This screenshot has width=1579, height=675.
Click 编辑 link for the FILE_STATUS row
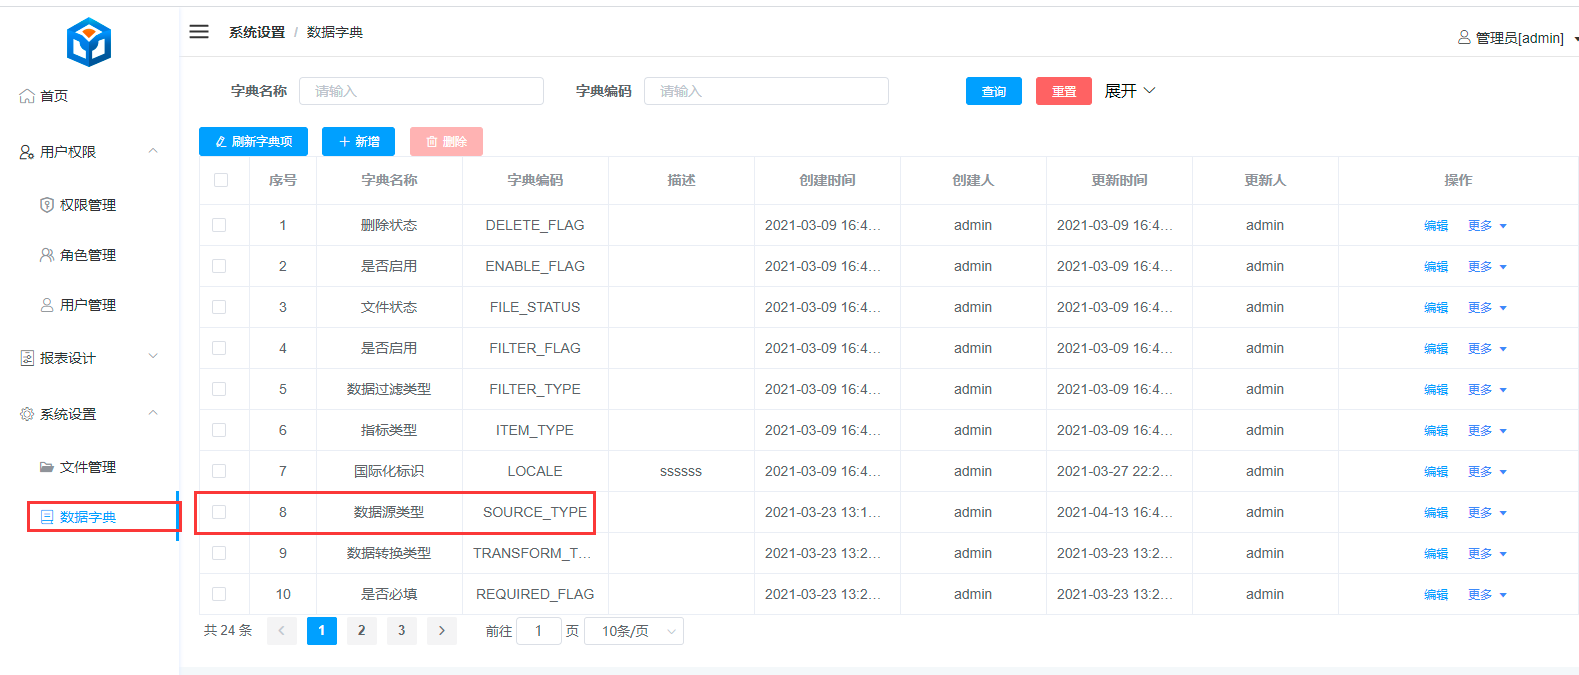(x=1435, y=308)
